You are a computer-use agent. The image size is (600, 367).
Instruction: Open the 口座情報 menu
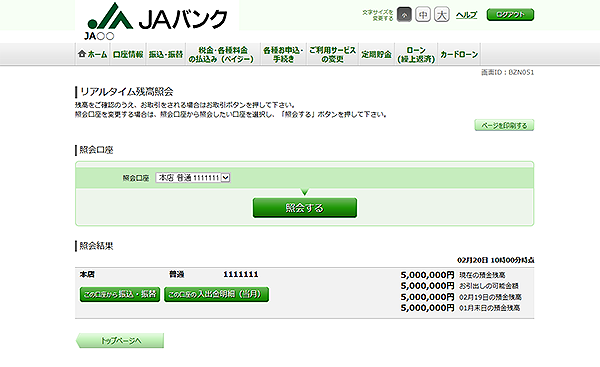pos(128,54)
